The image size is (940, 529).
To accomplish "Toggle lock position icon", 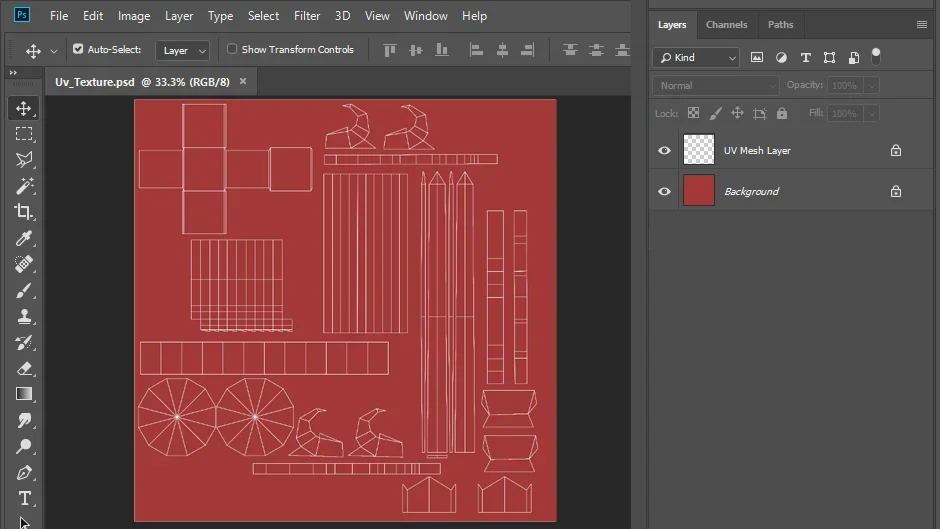I will (737, 113).
